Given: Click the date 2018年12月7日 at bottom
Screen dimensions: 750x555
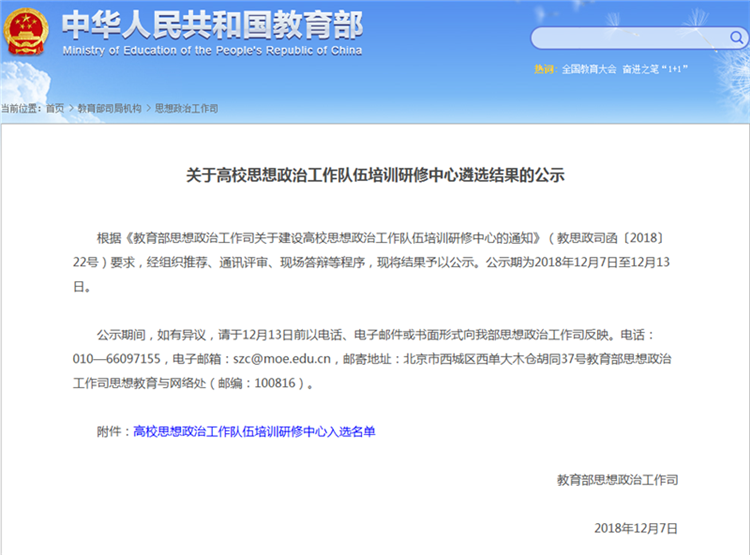Looking at the screenshot, I should [636, 527].
